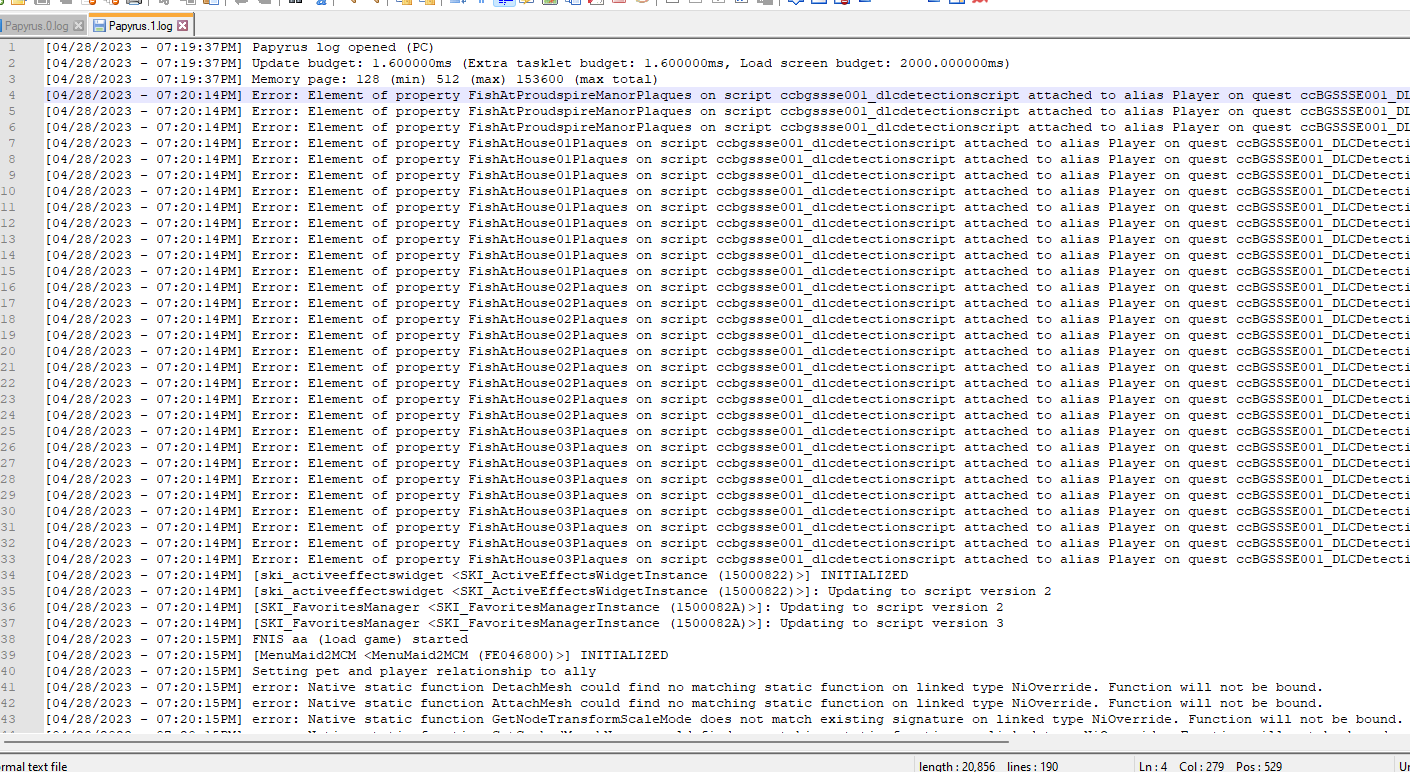1410x772 pixels.
Task: Click the 'FNIS aa (load game) started' line
Action: tap(256, 639)
